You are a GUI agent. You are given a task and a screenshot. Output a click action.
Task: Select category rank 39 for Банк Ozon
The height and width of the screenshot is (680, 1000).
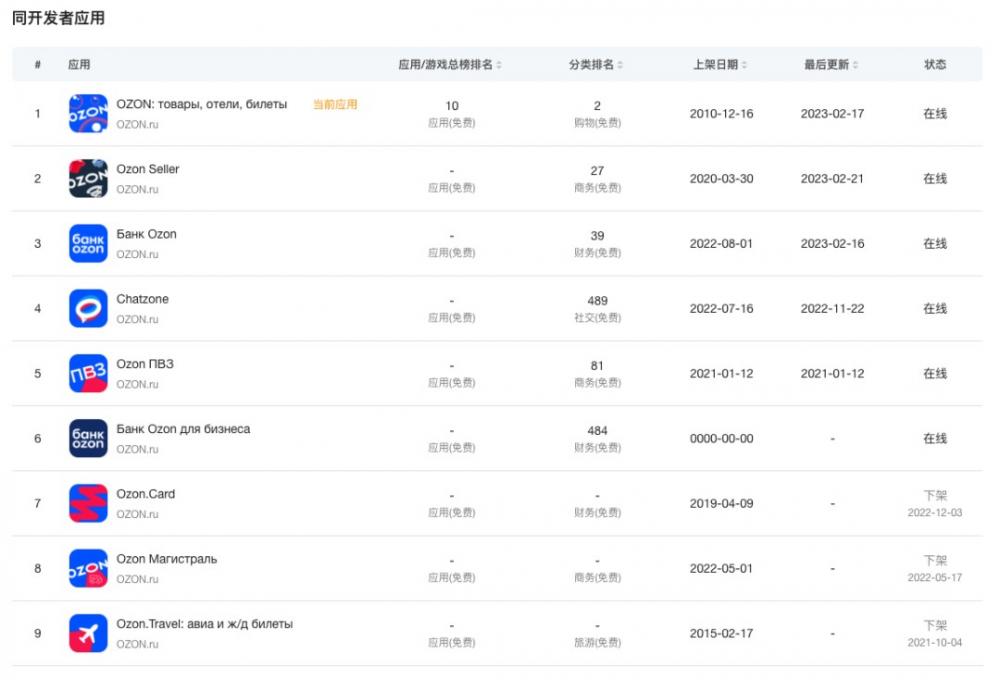597,236
